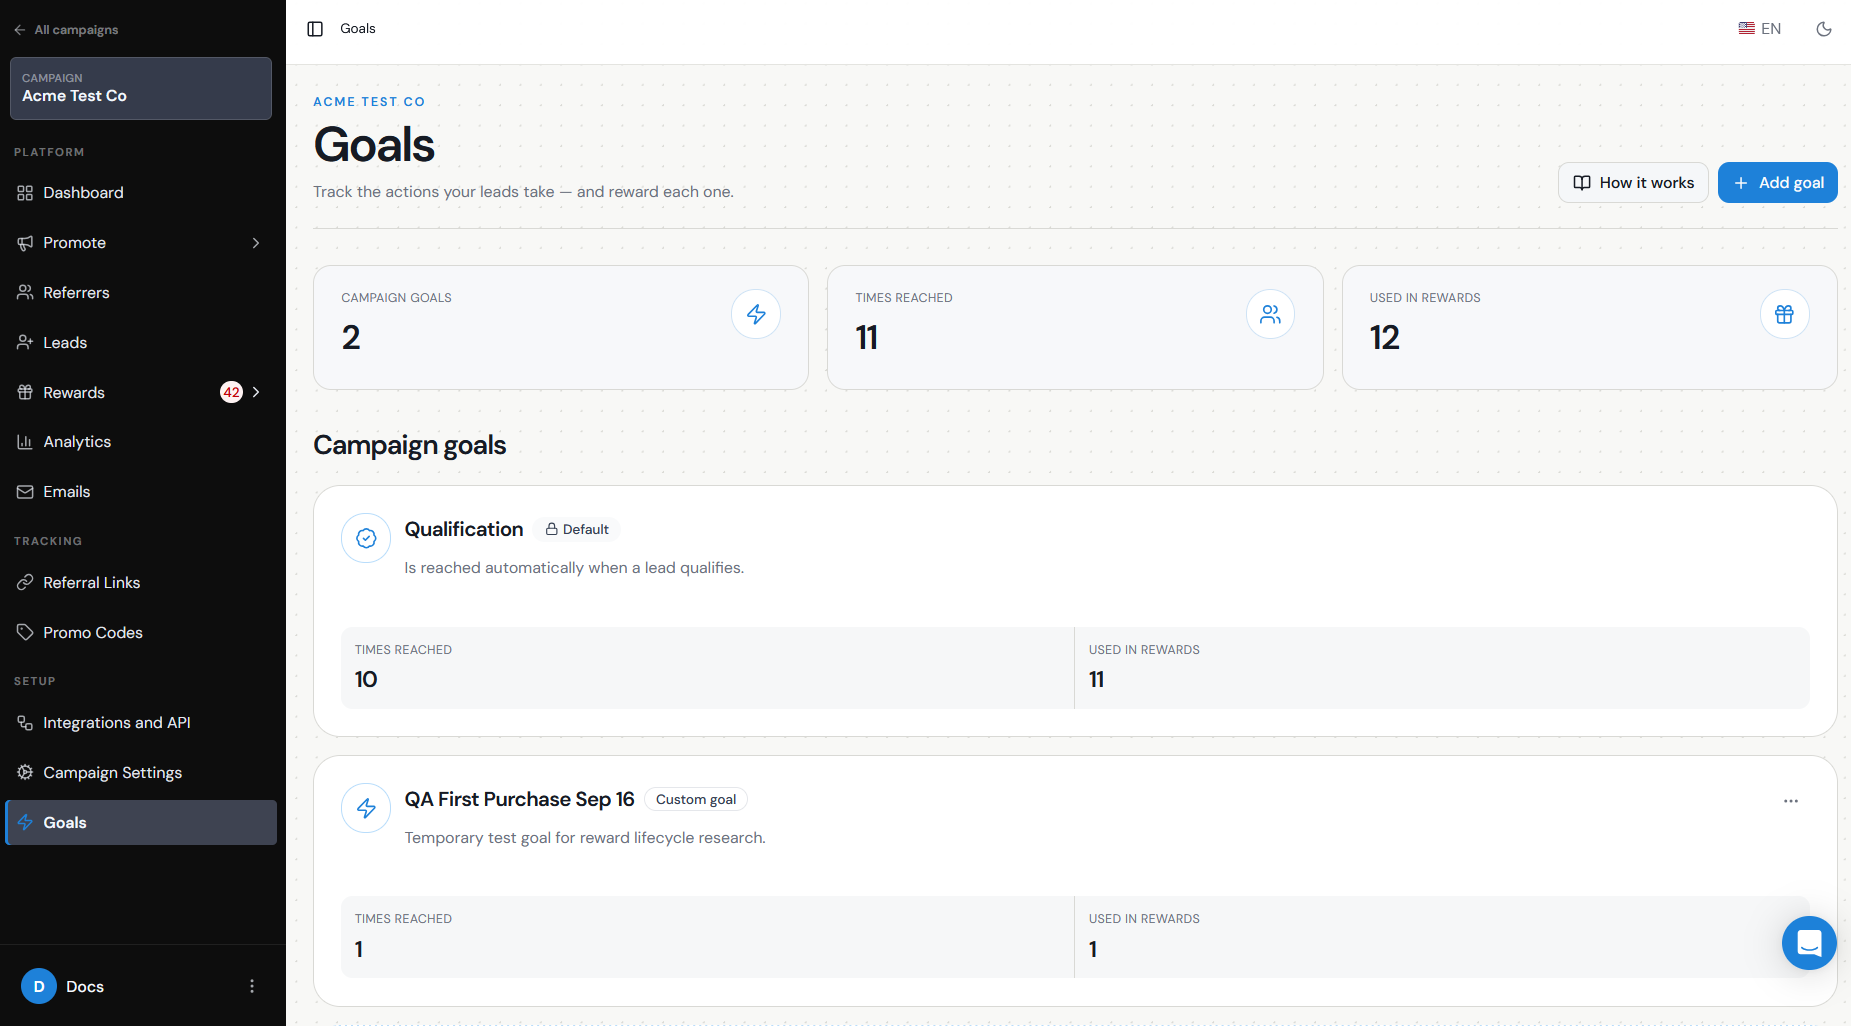
Task: Click the Analytics bar chart icon
Action: pos(25,442)
